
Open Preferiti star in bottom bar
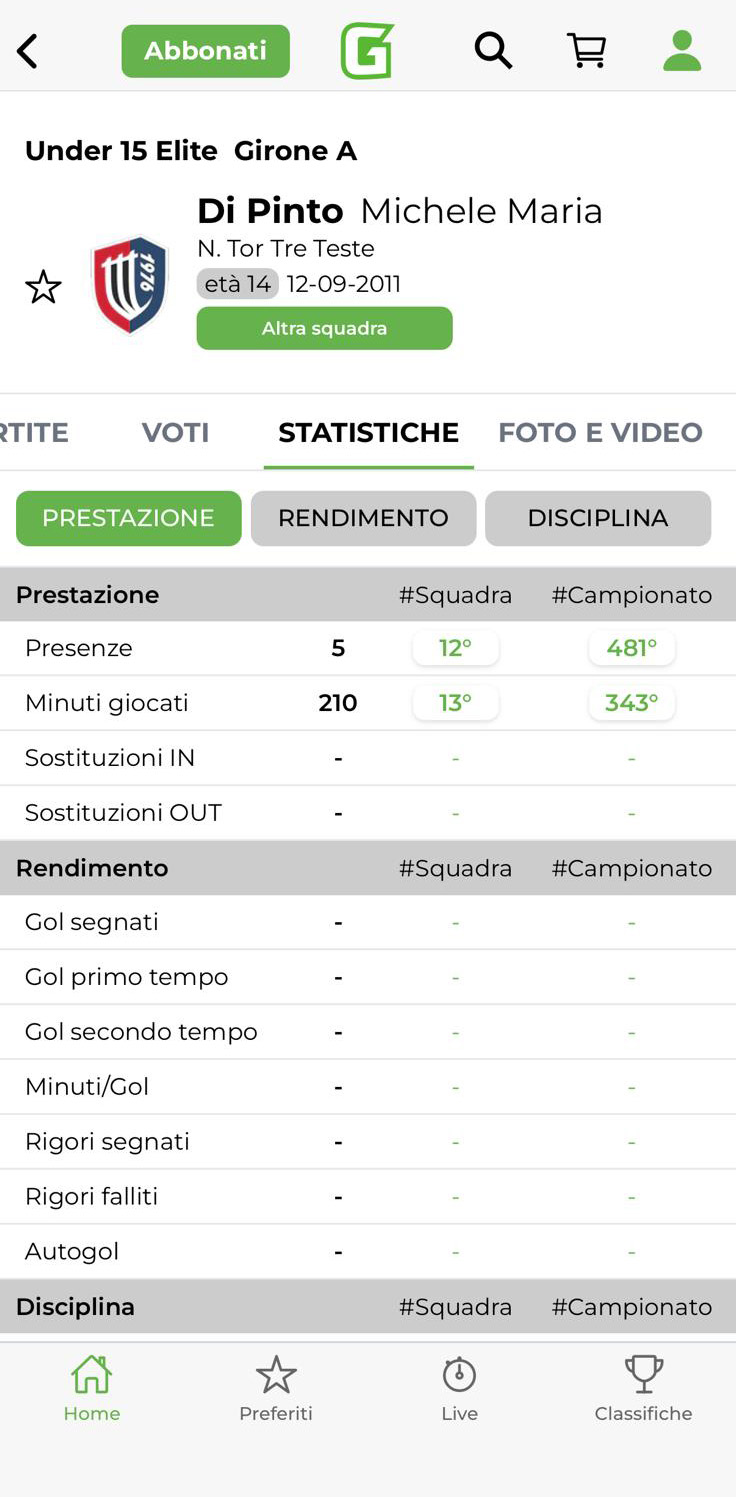tap(276, 1388)
